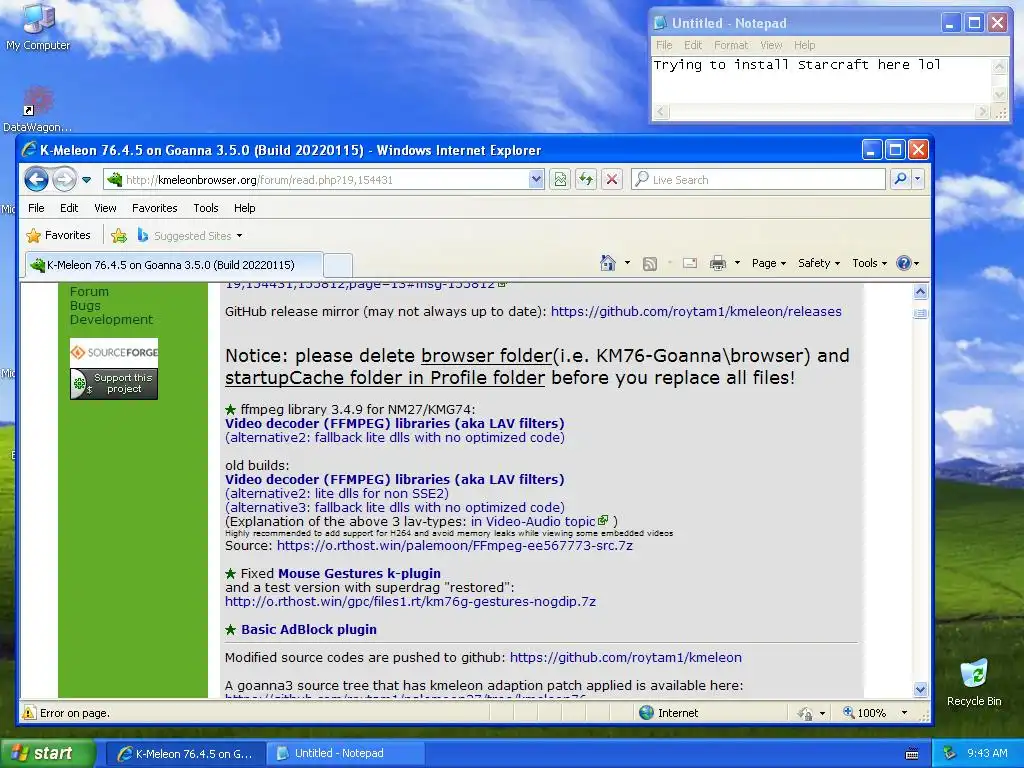Click the Internet security zone status

tap(669, 712)
